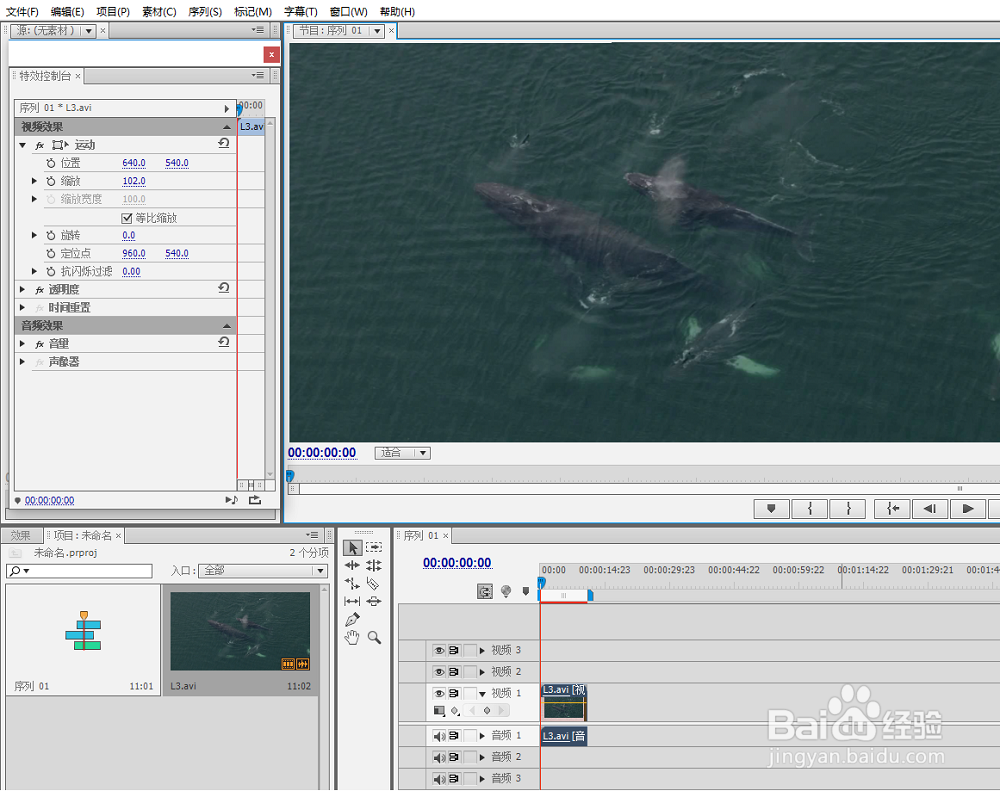Open the 序列(S) menu
The width and height of the screenshot is (1000, 791).
click(x=205, y=11)
